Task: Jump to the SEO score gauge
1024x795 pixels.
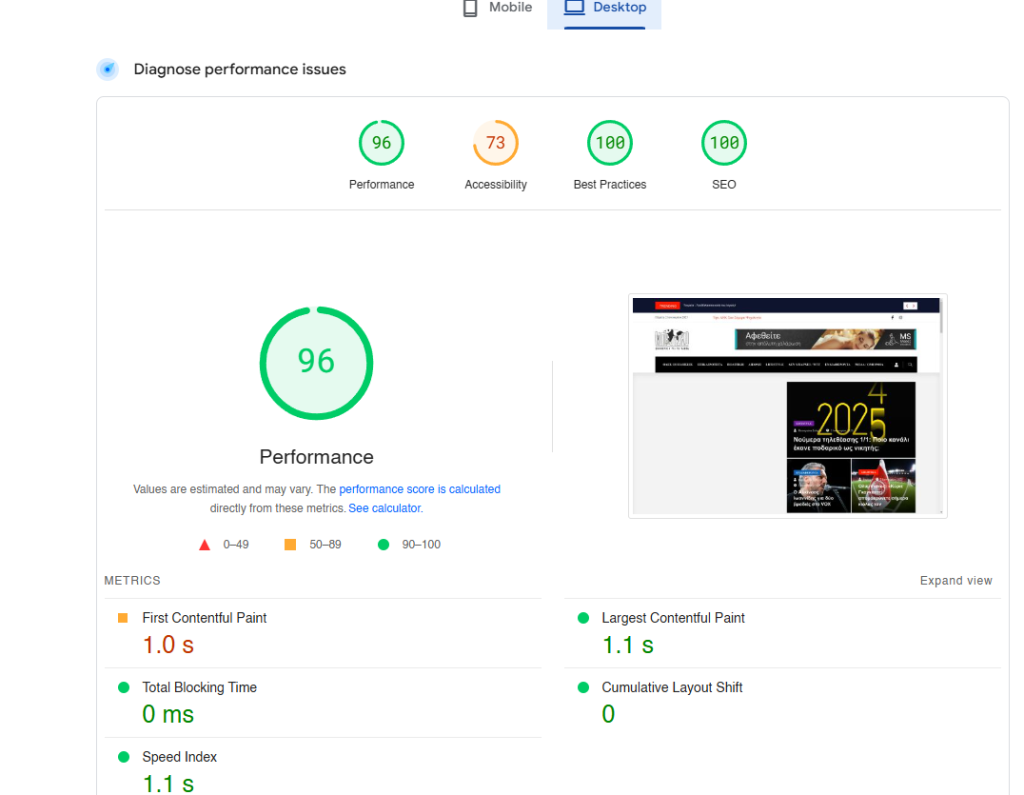Action: tap(724, 143)
